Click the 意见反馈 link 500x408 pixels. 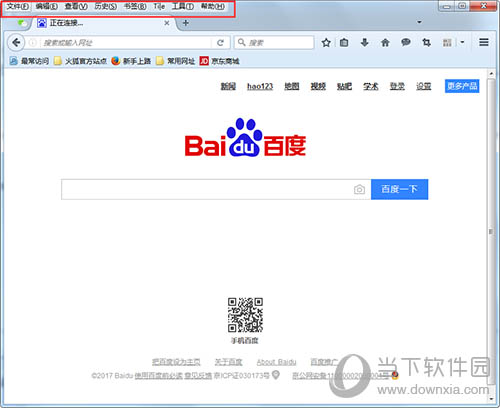click(x=198, y=376)
